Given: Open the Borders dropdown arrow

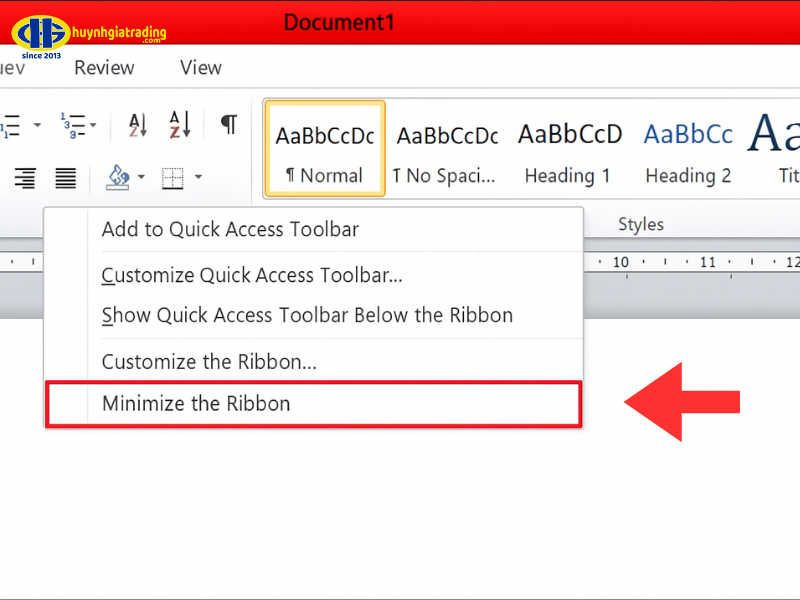Looking at the screenshot, I should tap(198, 179).
